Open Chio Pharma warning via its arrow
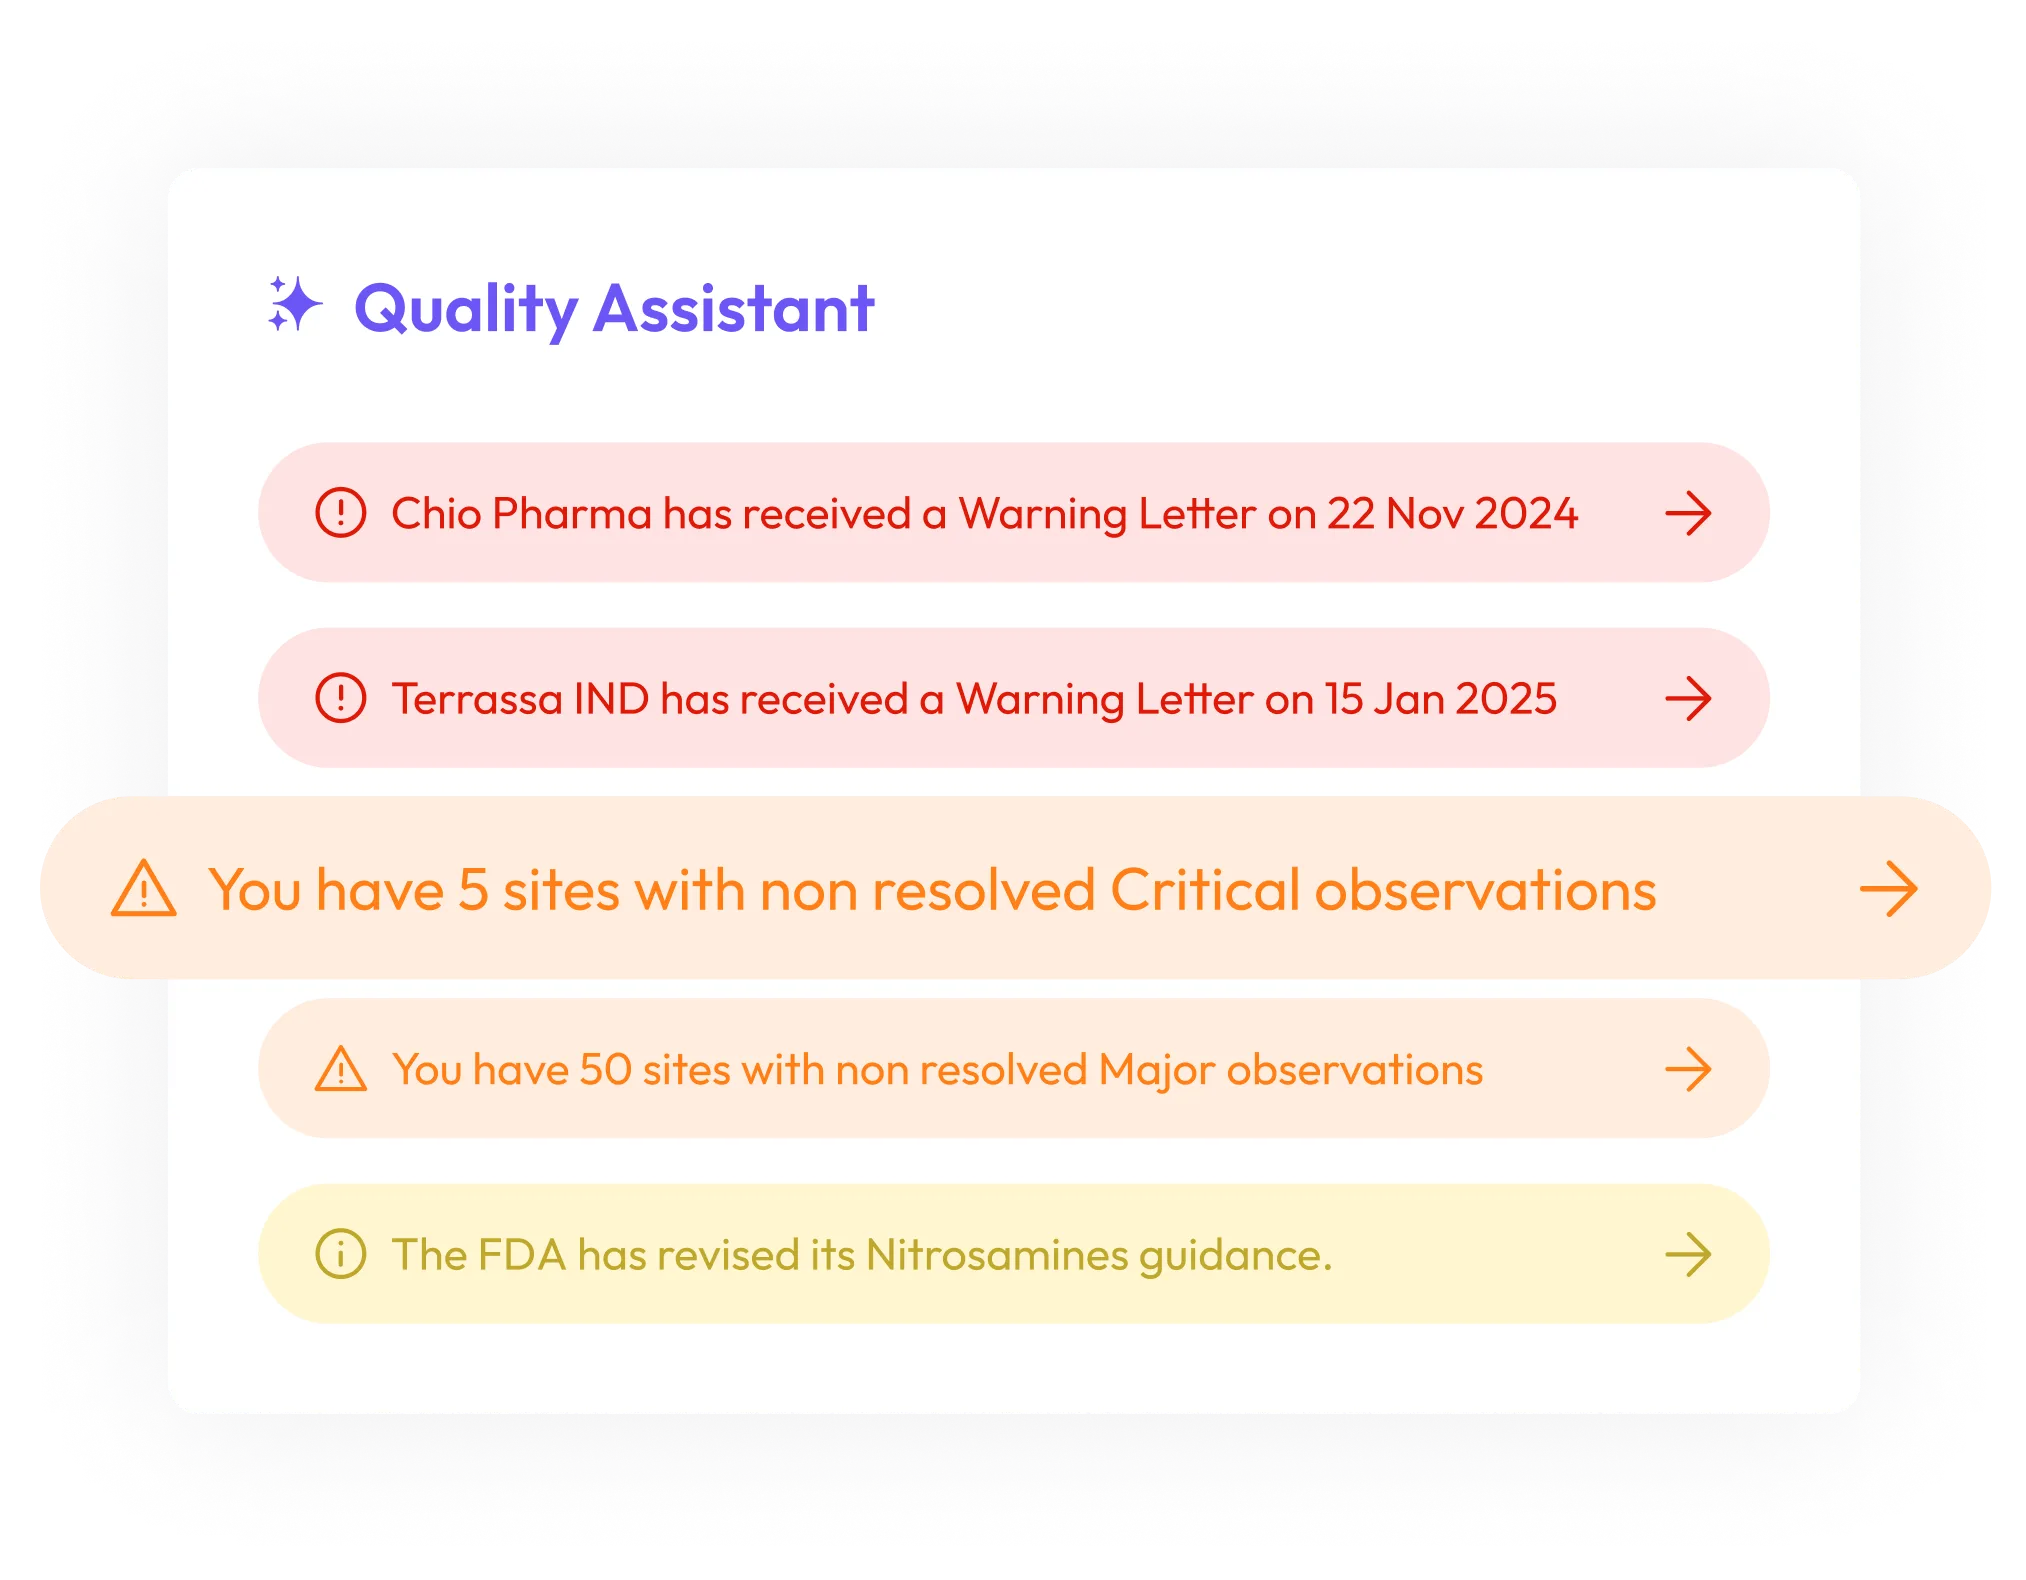 pyautogui.click(x=1688, y=513)
